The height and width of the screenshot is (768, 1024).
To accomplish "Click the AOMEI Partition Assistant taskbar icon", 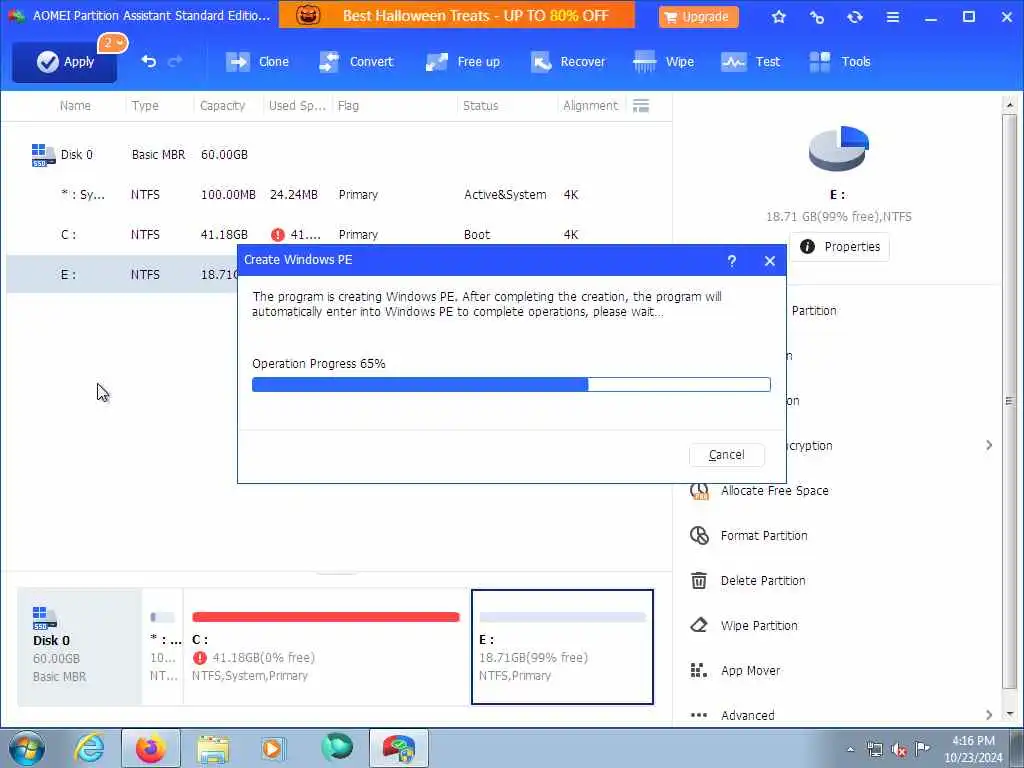I will point(398,748).
